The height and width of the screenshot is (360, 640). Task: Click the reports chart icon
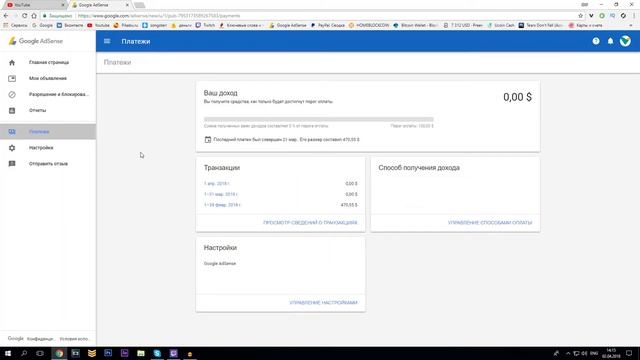tap(12, 111)
